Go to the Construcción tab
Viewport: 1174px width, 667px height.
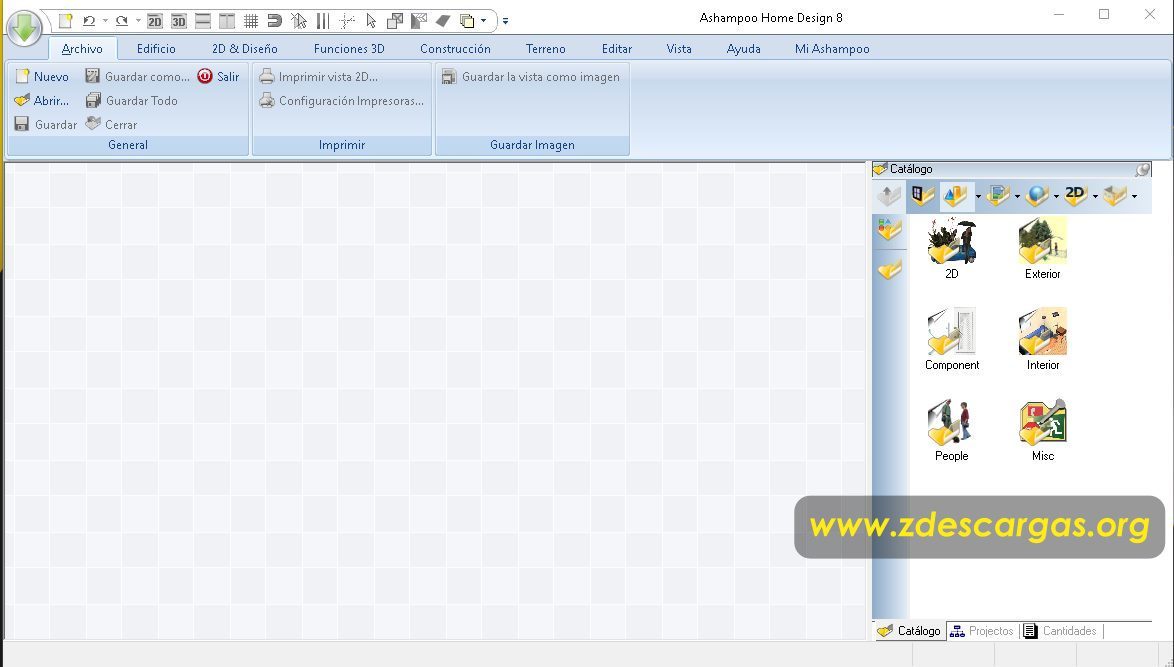pos(455,49)
